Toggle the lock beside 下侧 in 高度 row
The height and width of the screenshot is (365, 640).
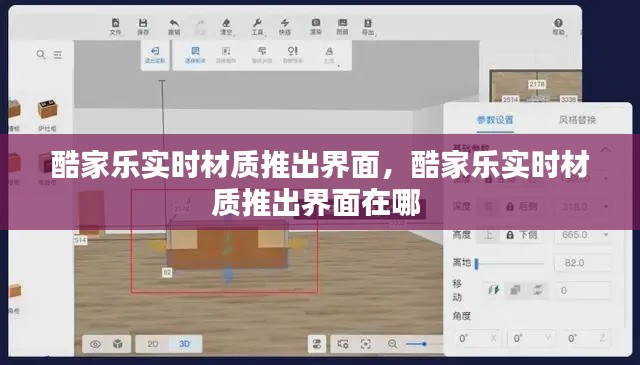[510, 235]
